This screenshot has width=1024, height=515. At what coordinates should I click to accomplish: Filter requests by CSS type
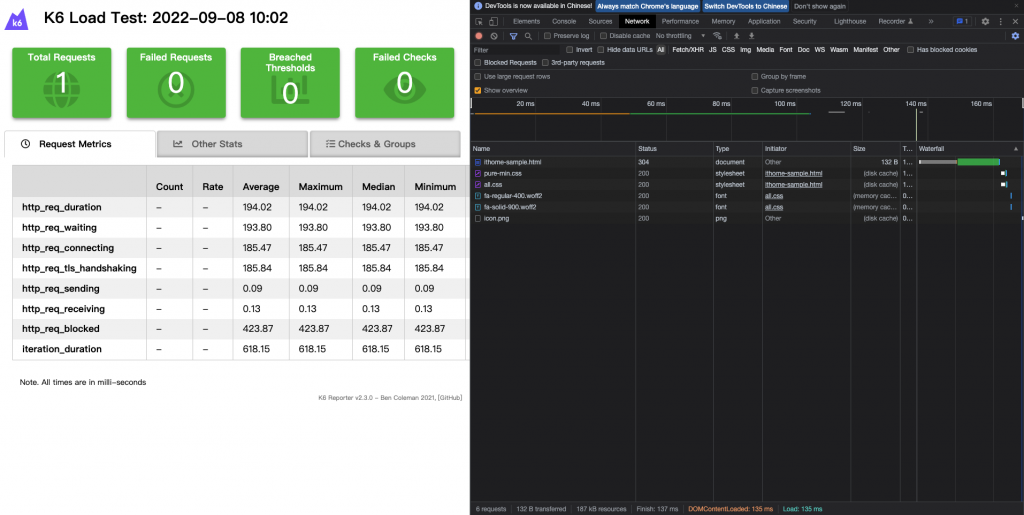click(728, 50)
